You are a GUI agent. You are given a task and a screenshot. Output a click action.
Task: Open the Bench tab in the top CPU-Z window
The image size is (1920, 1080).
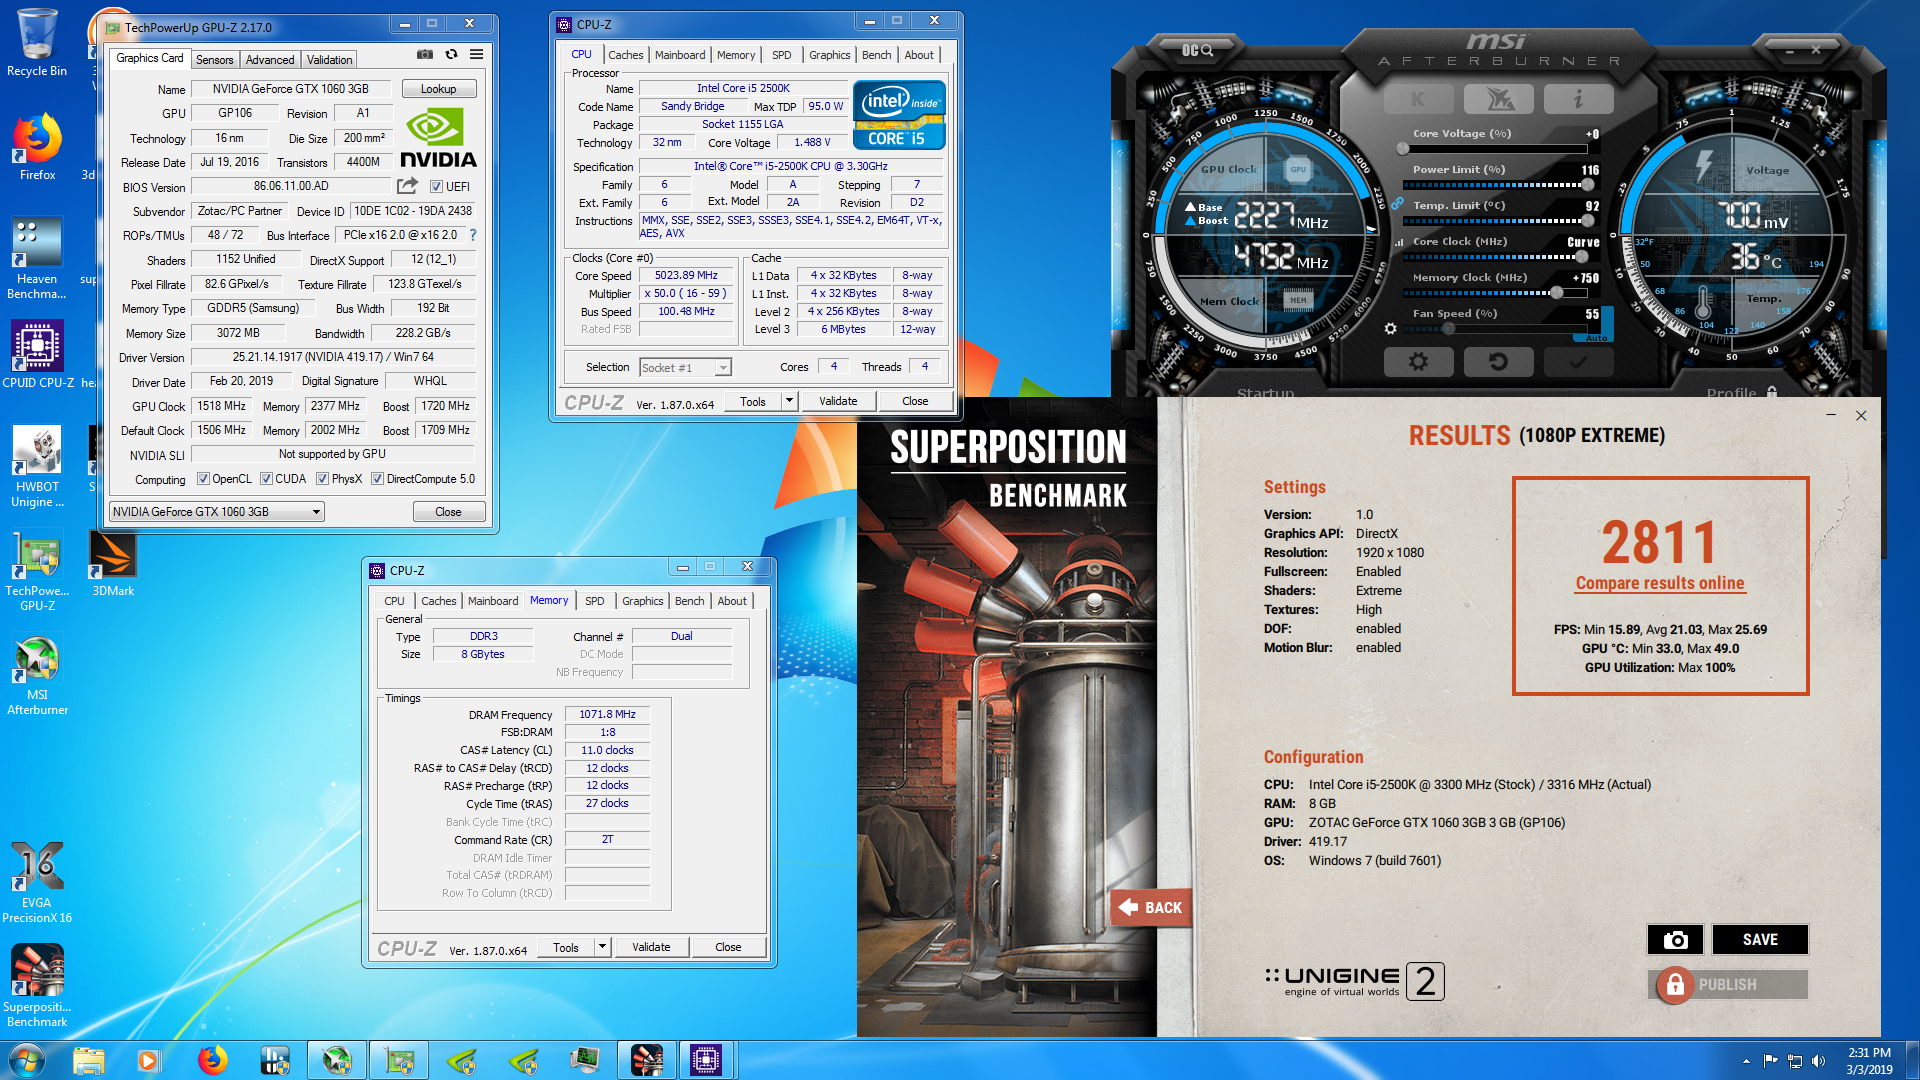click(x=876, y=55)
